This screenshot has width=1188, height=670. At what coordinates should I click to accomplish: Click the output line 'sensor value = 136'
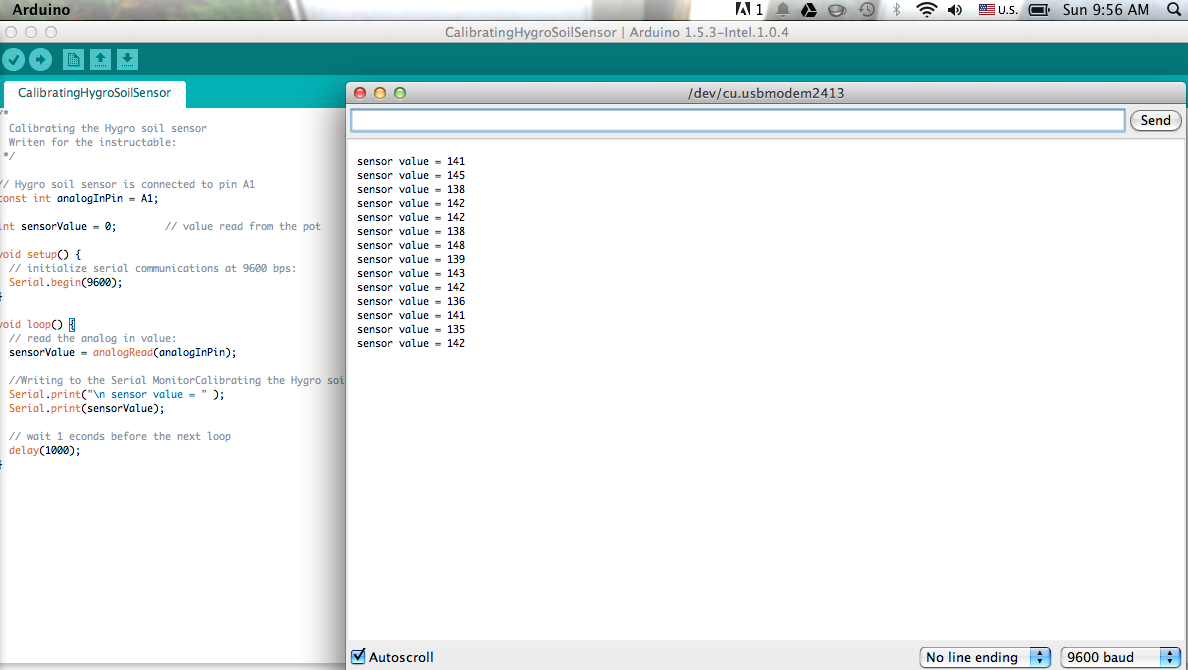tap(411, 302)
